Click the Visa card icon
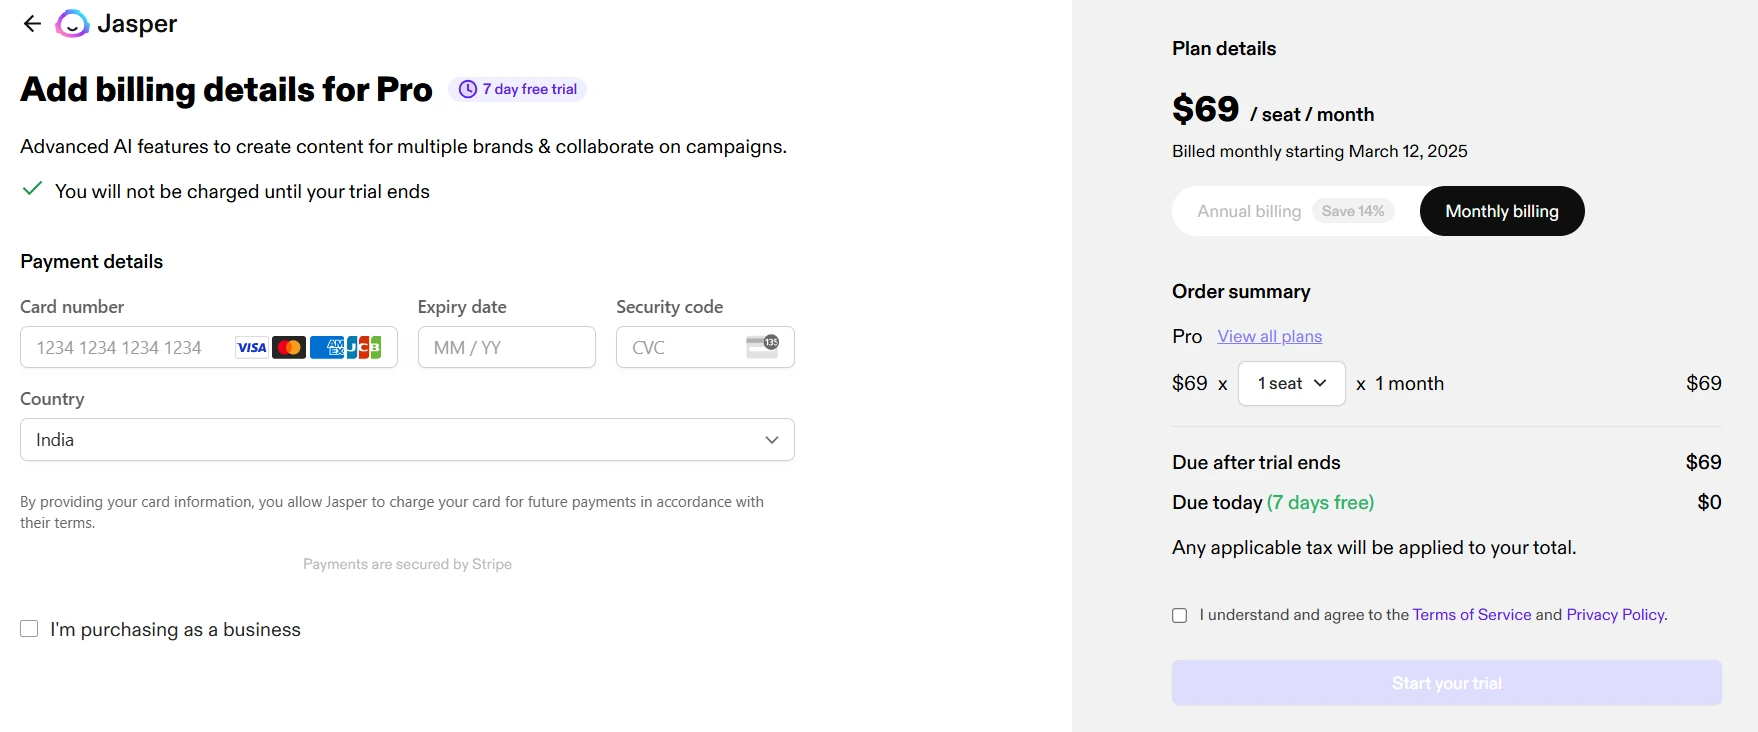This screenshot has height=732, width=1758. point(252,347)
